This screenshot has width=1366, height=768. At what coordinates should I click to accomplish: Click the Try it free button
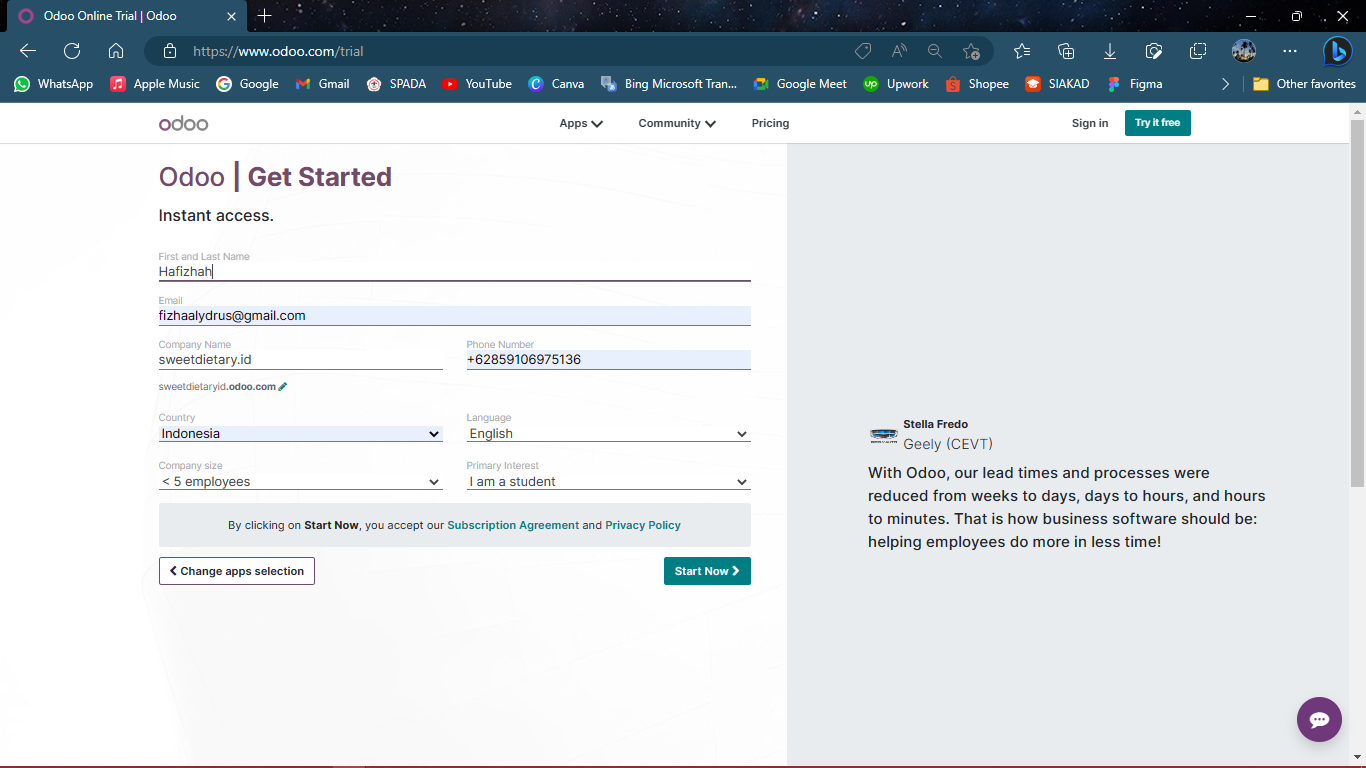[x=1157, y=123]
